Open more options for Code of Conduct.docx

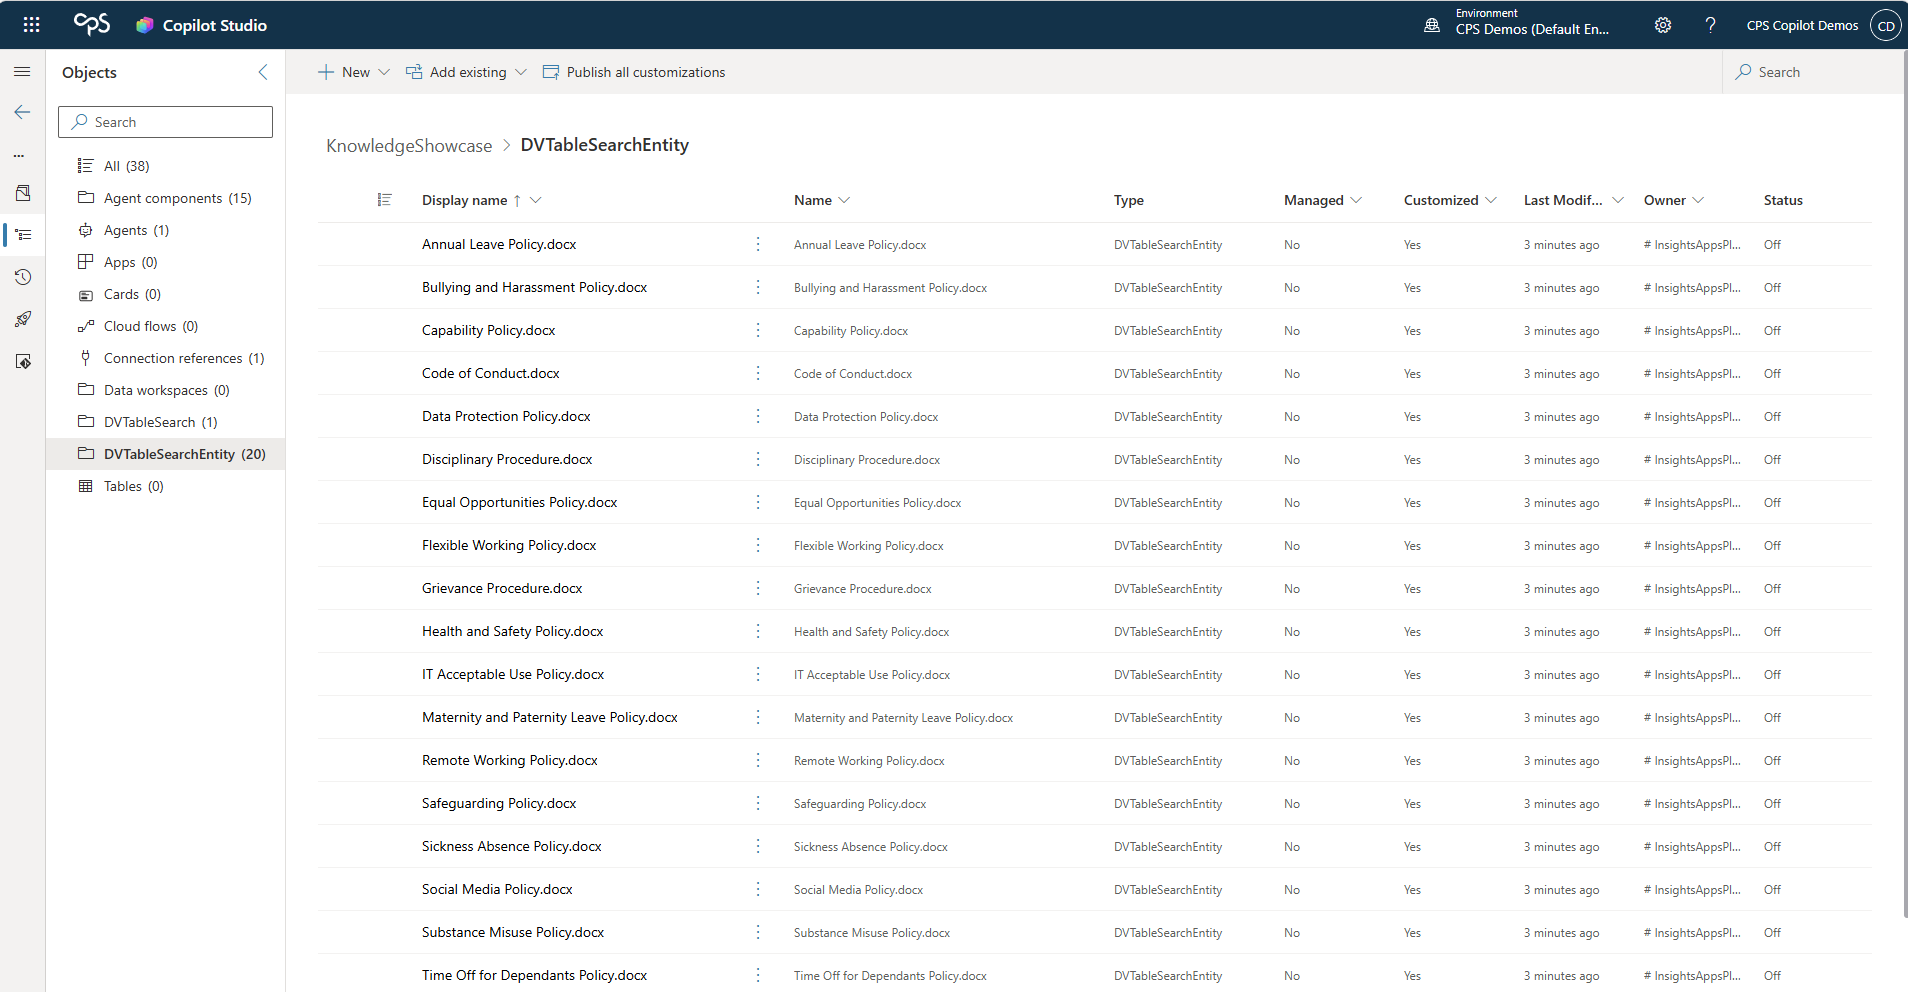(758, 373)
